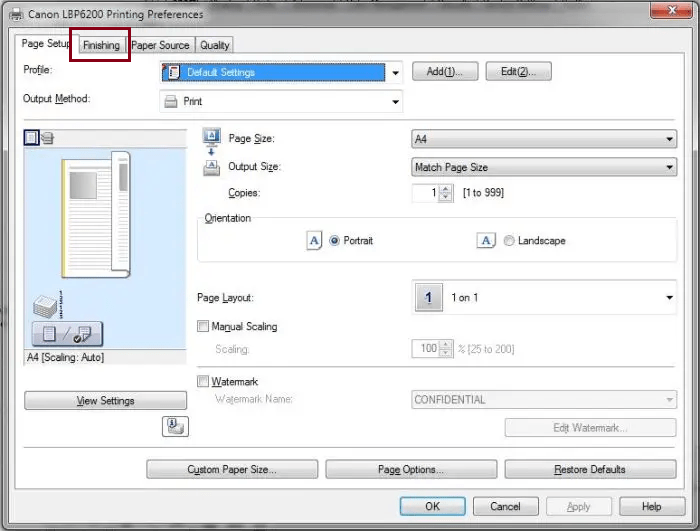Select the Landscape radio button

pyautogui.click(x=510, y=241)
